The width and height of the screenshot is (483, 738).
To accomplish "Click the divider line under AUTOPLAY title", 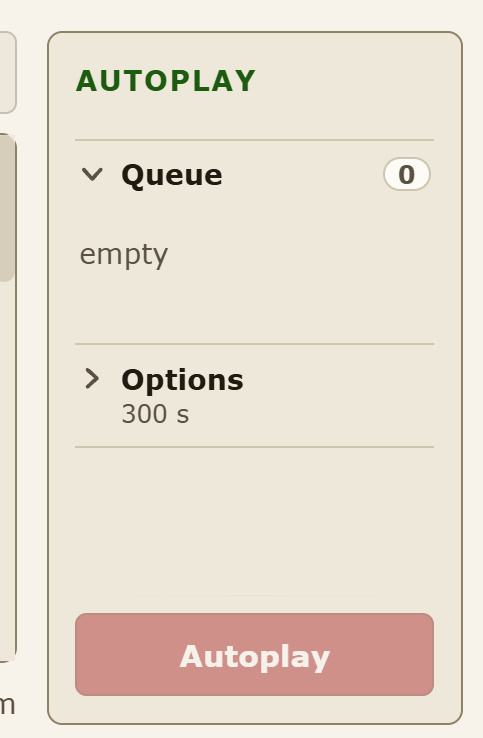I will point(254,140).
